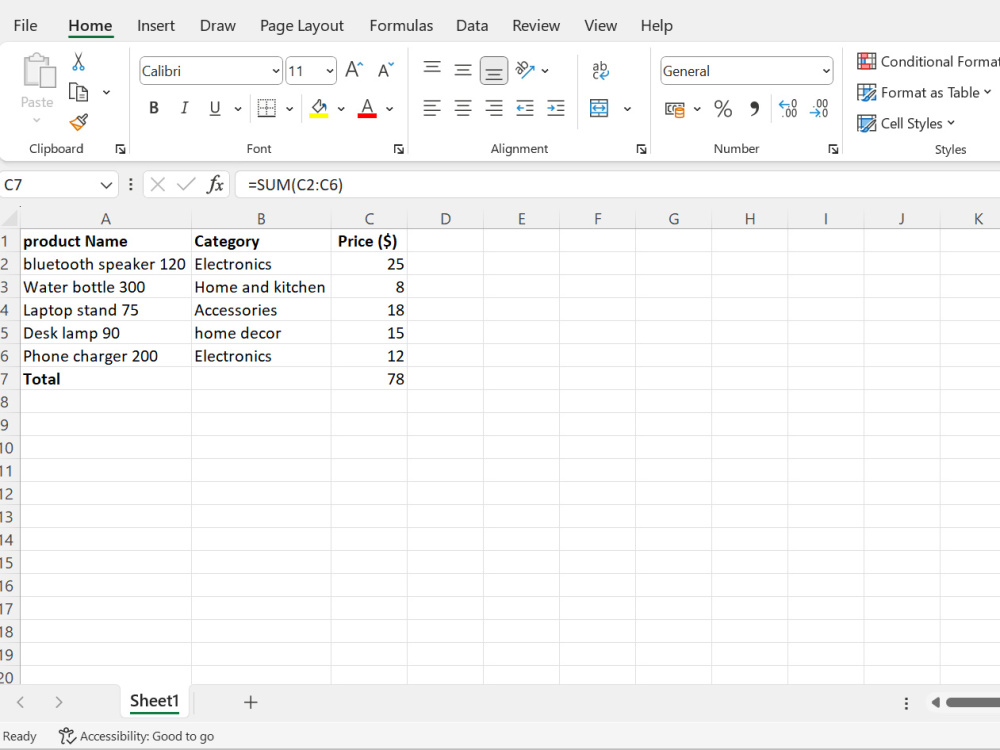Open Font Color dropdown arrow
This screenshot has height=750, width=1000.
pyautogui.click(x=390, y=109)
